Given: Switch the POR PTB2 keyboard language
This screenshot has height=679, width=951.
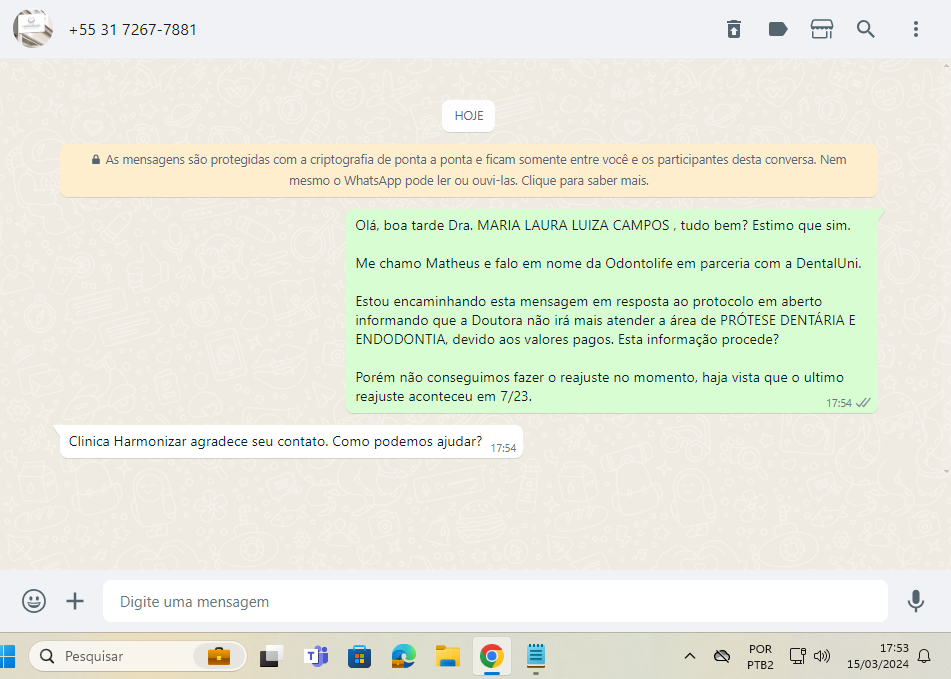Looking at the screenshot, I should [760, 657].
